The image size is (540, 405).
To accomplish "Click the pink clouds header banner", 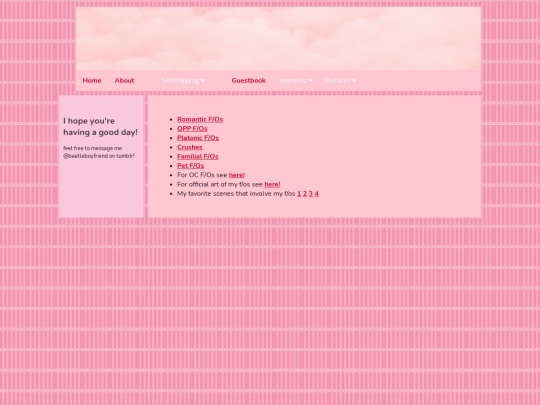I will pos(278,39).
